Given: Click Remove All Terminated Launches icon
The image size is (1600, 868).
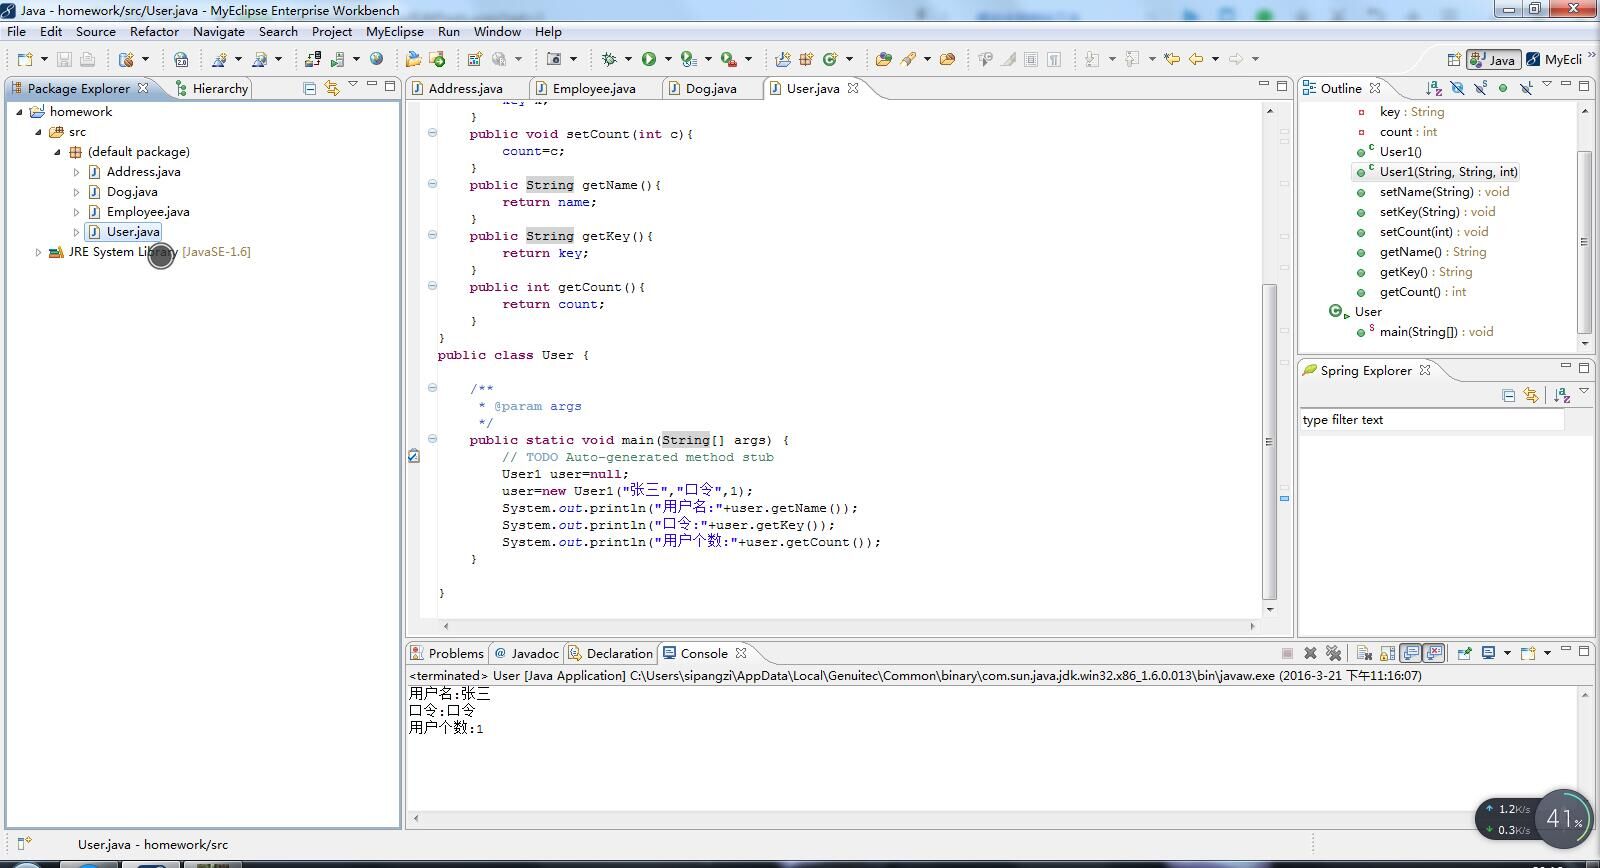Looking at the screenshot, I should tap(1333, 653).
